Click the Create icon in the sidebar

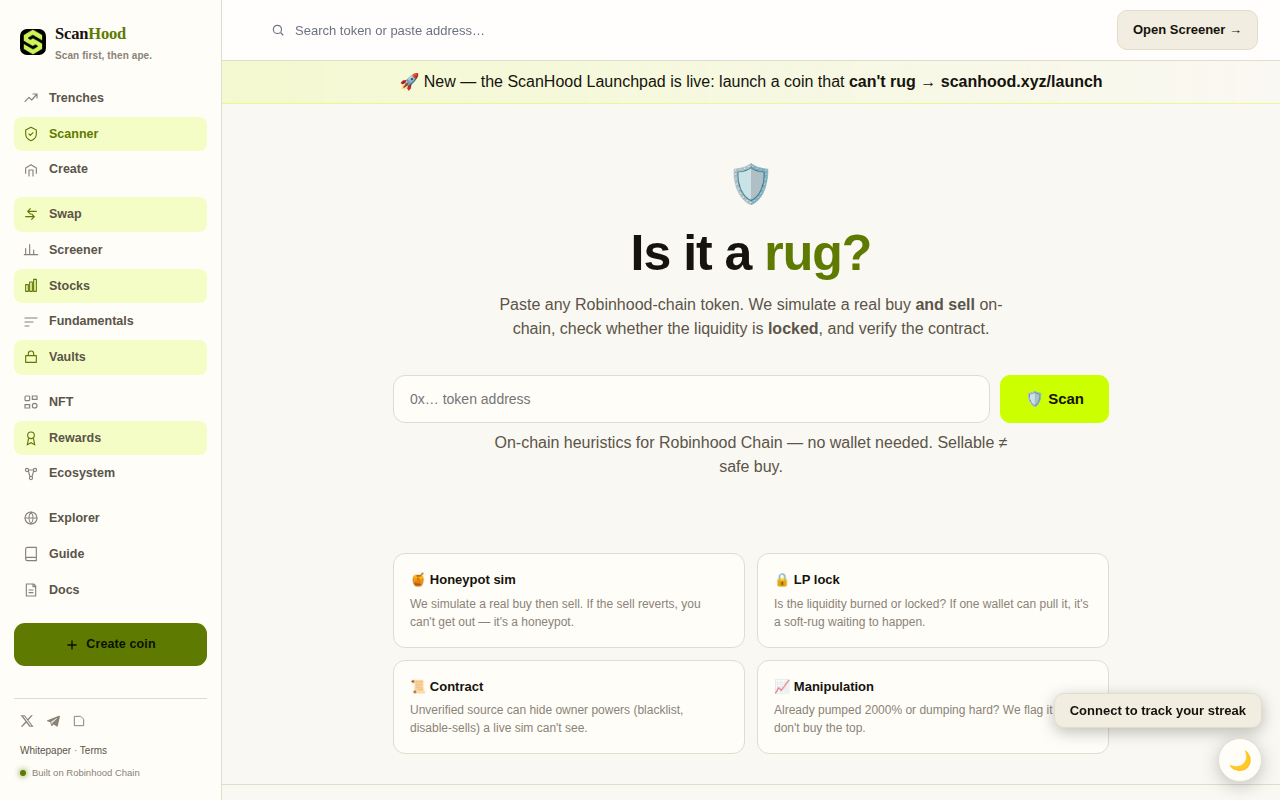tap(31, 169)
